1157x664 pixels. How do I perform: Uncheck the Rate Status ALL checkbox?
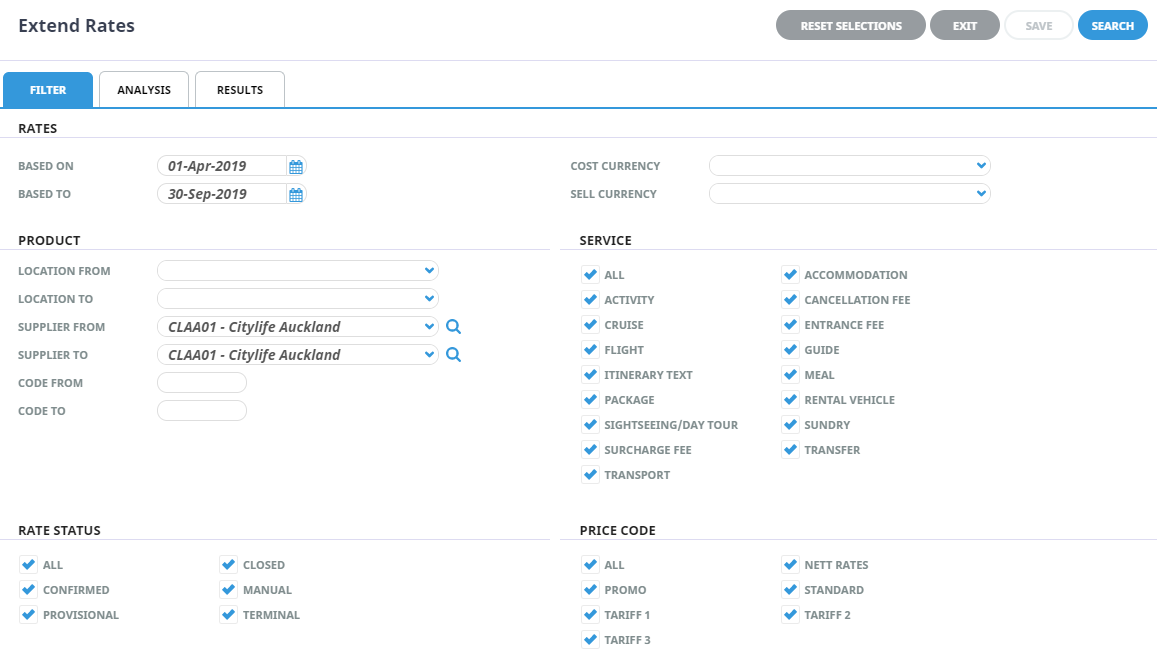(x=29, y=566)
